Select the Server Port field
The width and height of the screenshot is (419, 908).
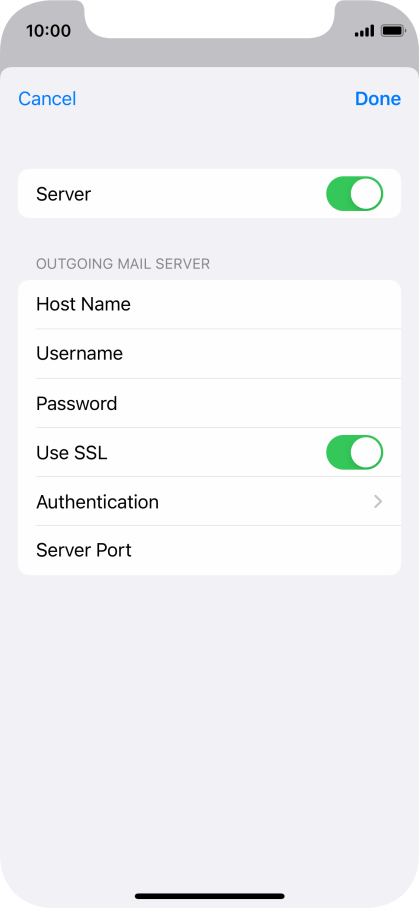[210, 550]
